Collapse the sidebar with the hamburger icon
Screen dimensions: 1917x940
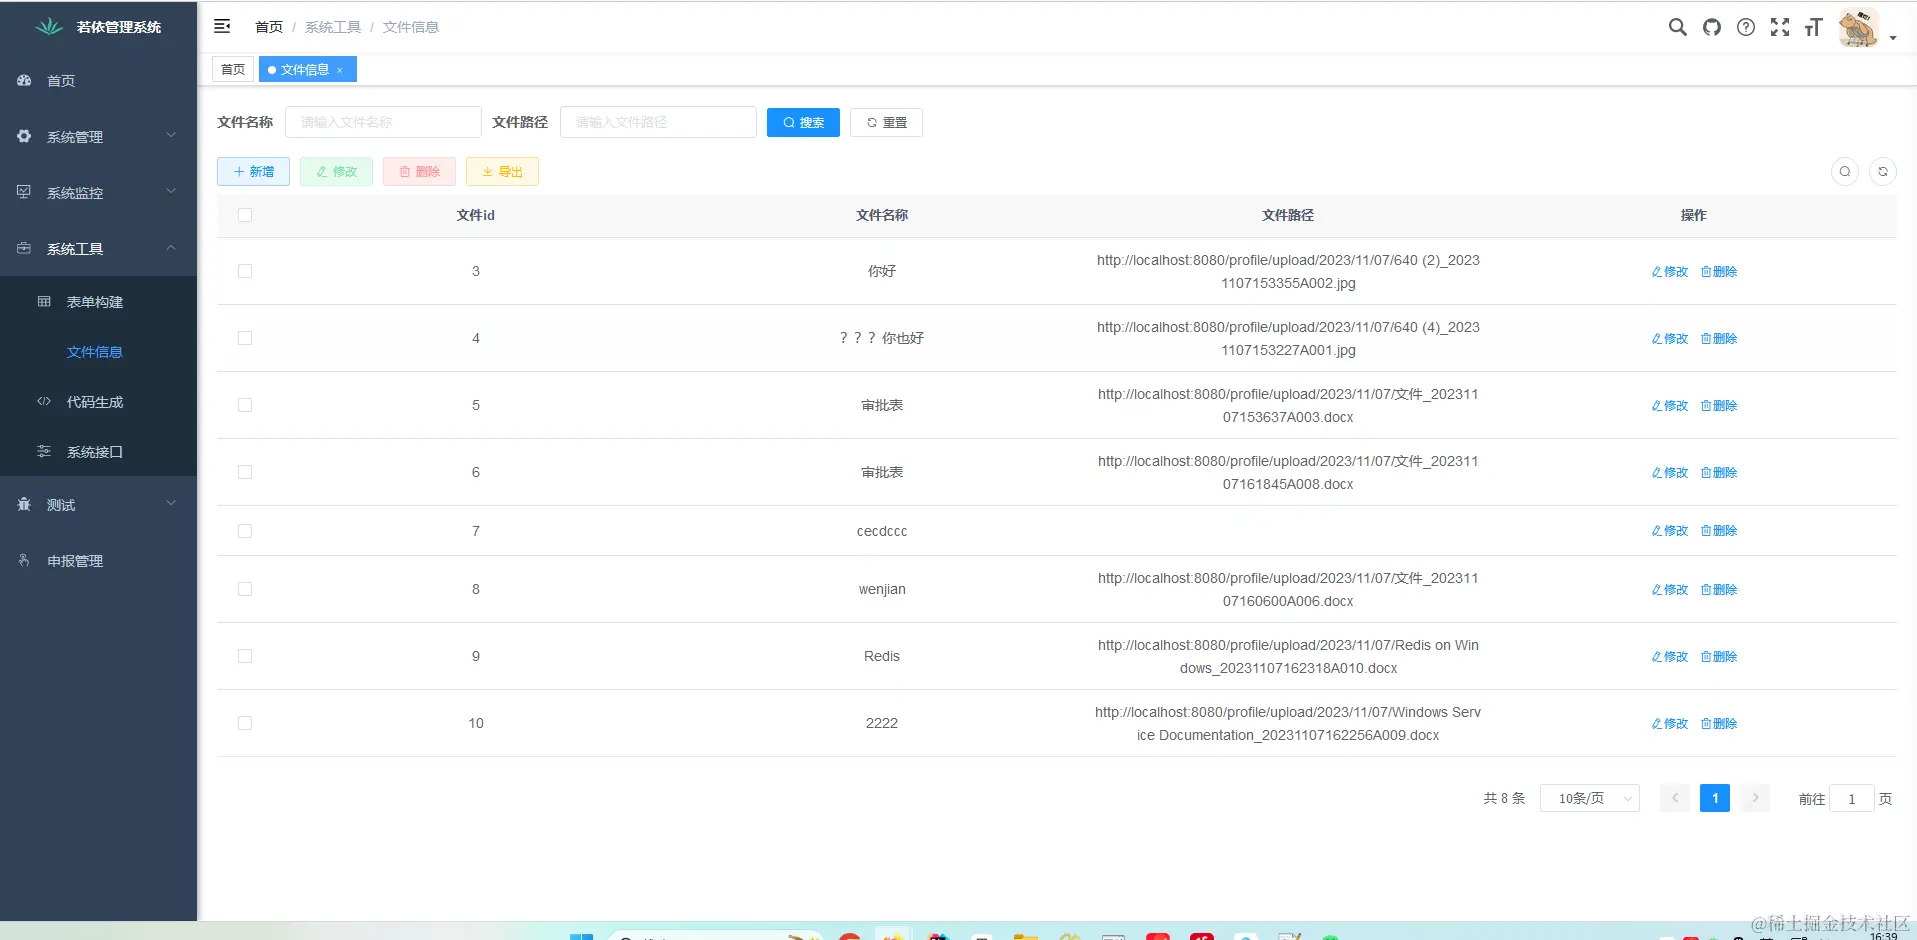[x=222, y=26]
